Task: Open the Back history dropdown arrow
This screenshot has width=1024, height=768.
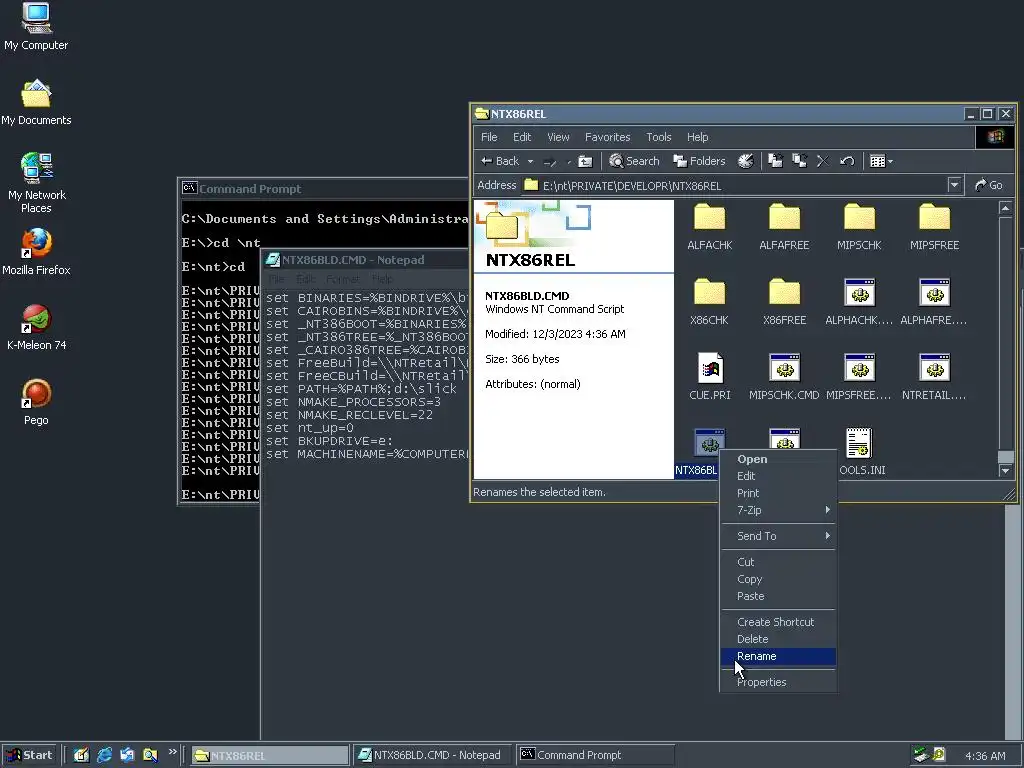Action: click(x=530, y=161)
